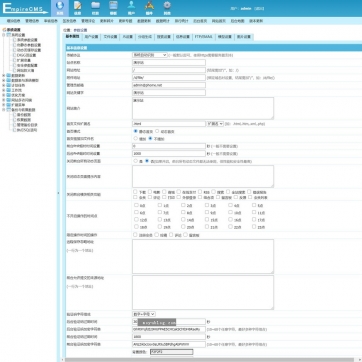Tick the 9点 hour checkbox

point(207,212)
